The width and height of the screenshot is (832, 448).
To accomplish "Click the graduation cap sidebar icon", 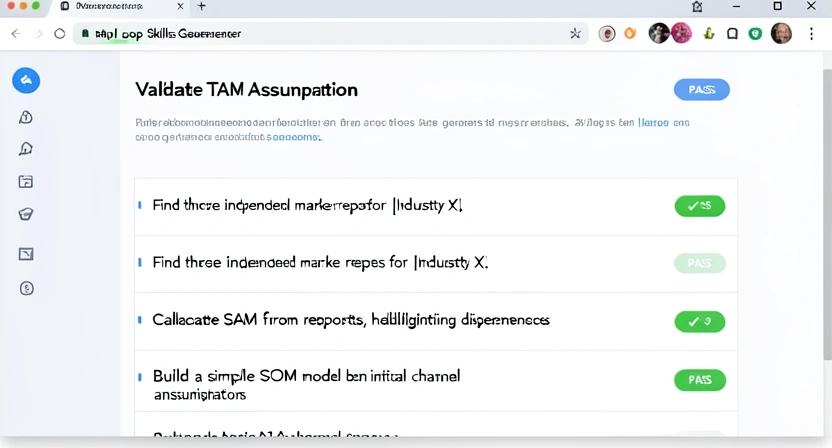I will (x=26, y=214).
